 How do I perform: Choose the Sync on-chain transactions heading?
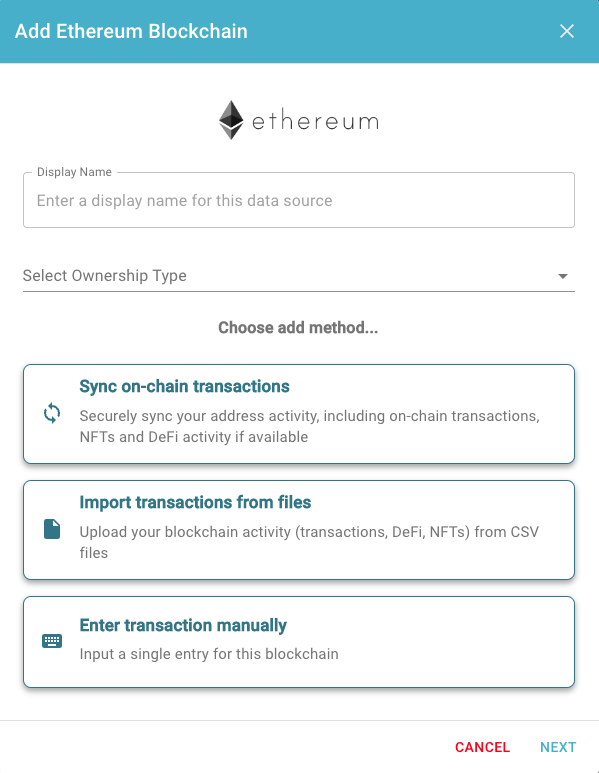[x=184, y=386]
